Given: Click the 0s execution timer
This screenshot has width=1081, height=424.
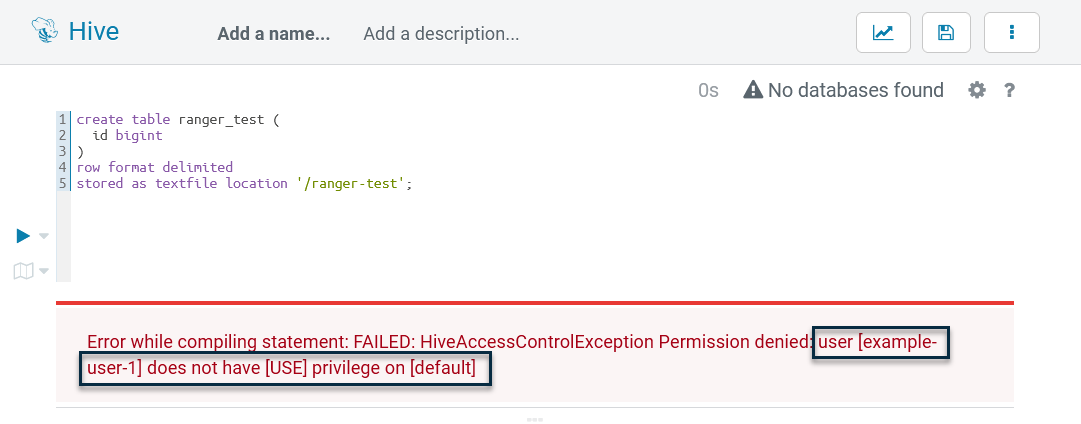Looking at the screenshot, I should click(x=708, y=91).
